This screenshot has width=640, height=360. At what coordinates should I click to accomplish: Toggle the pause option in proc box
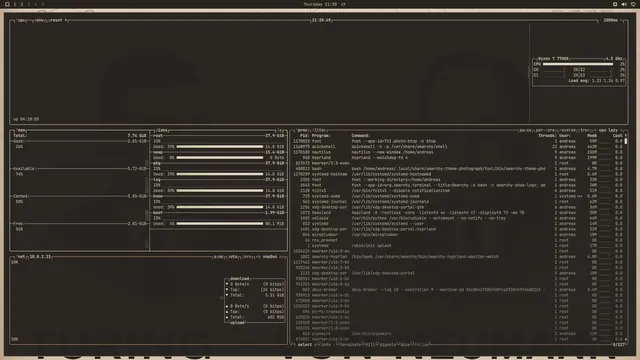coord(525,130)
